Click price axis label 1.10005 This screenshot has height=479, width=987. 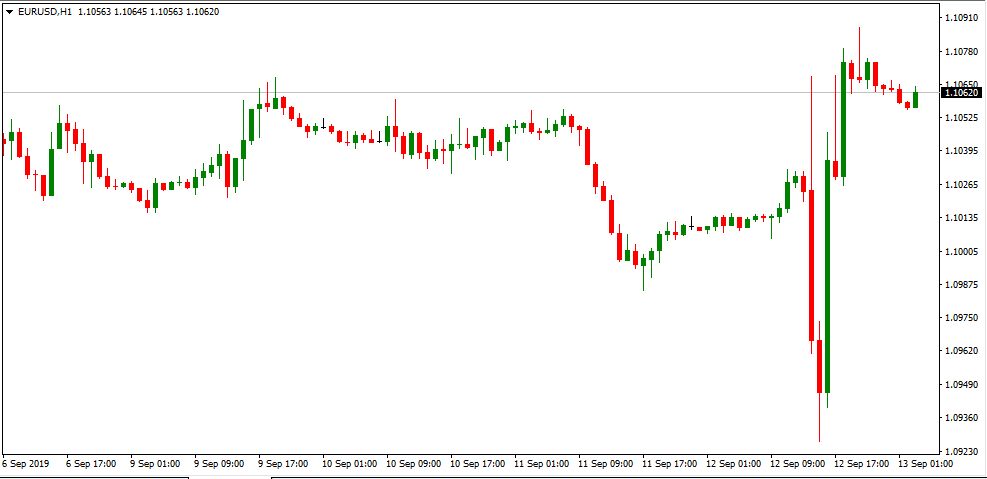pos(961,252)
